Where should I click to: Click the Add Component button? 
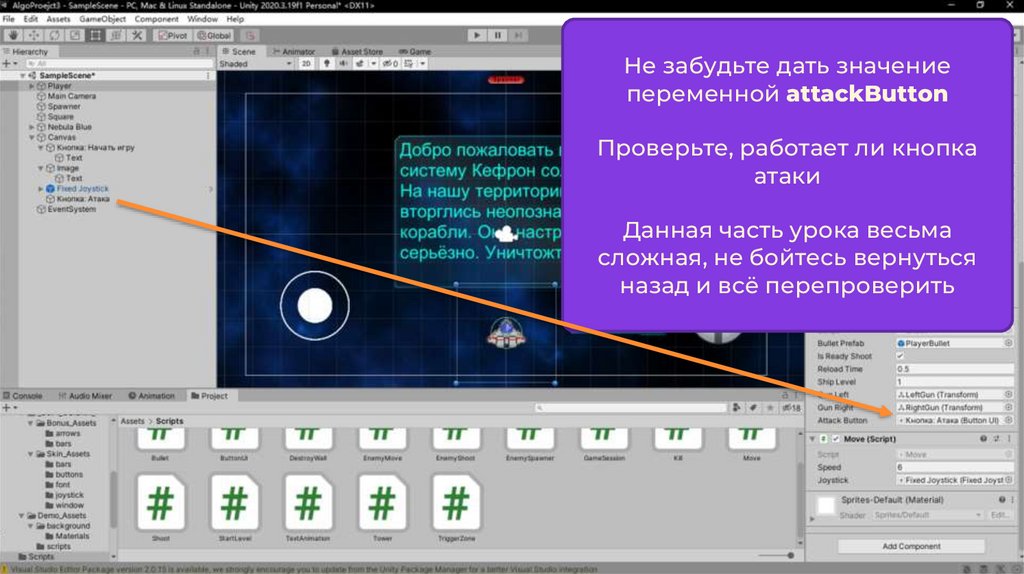(x=912, y=547)
